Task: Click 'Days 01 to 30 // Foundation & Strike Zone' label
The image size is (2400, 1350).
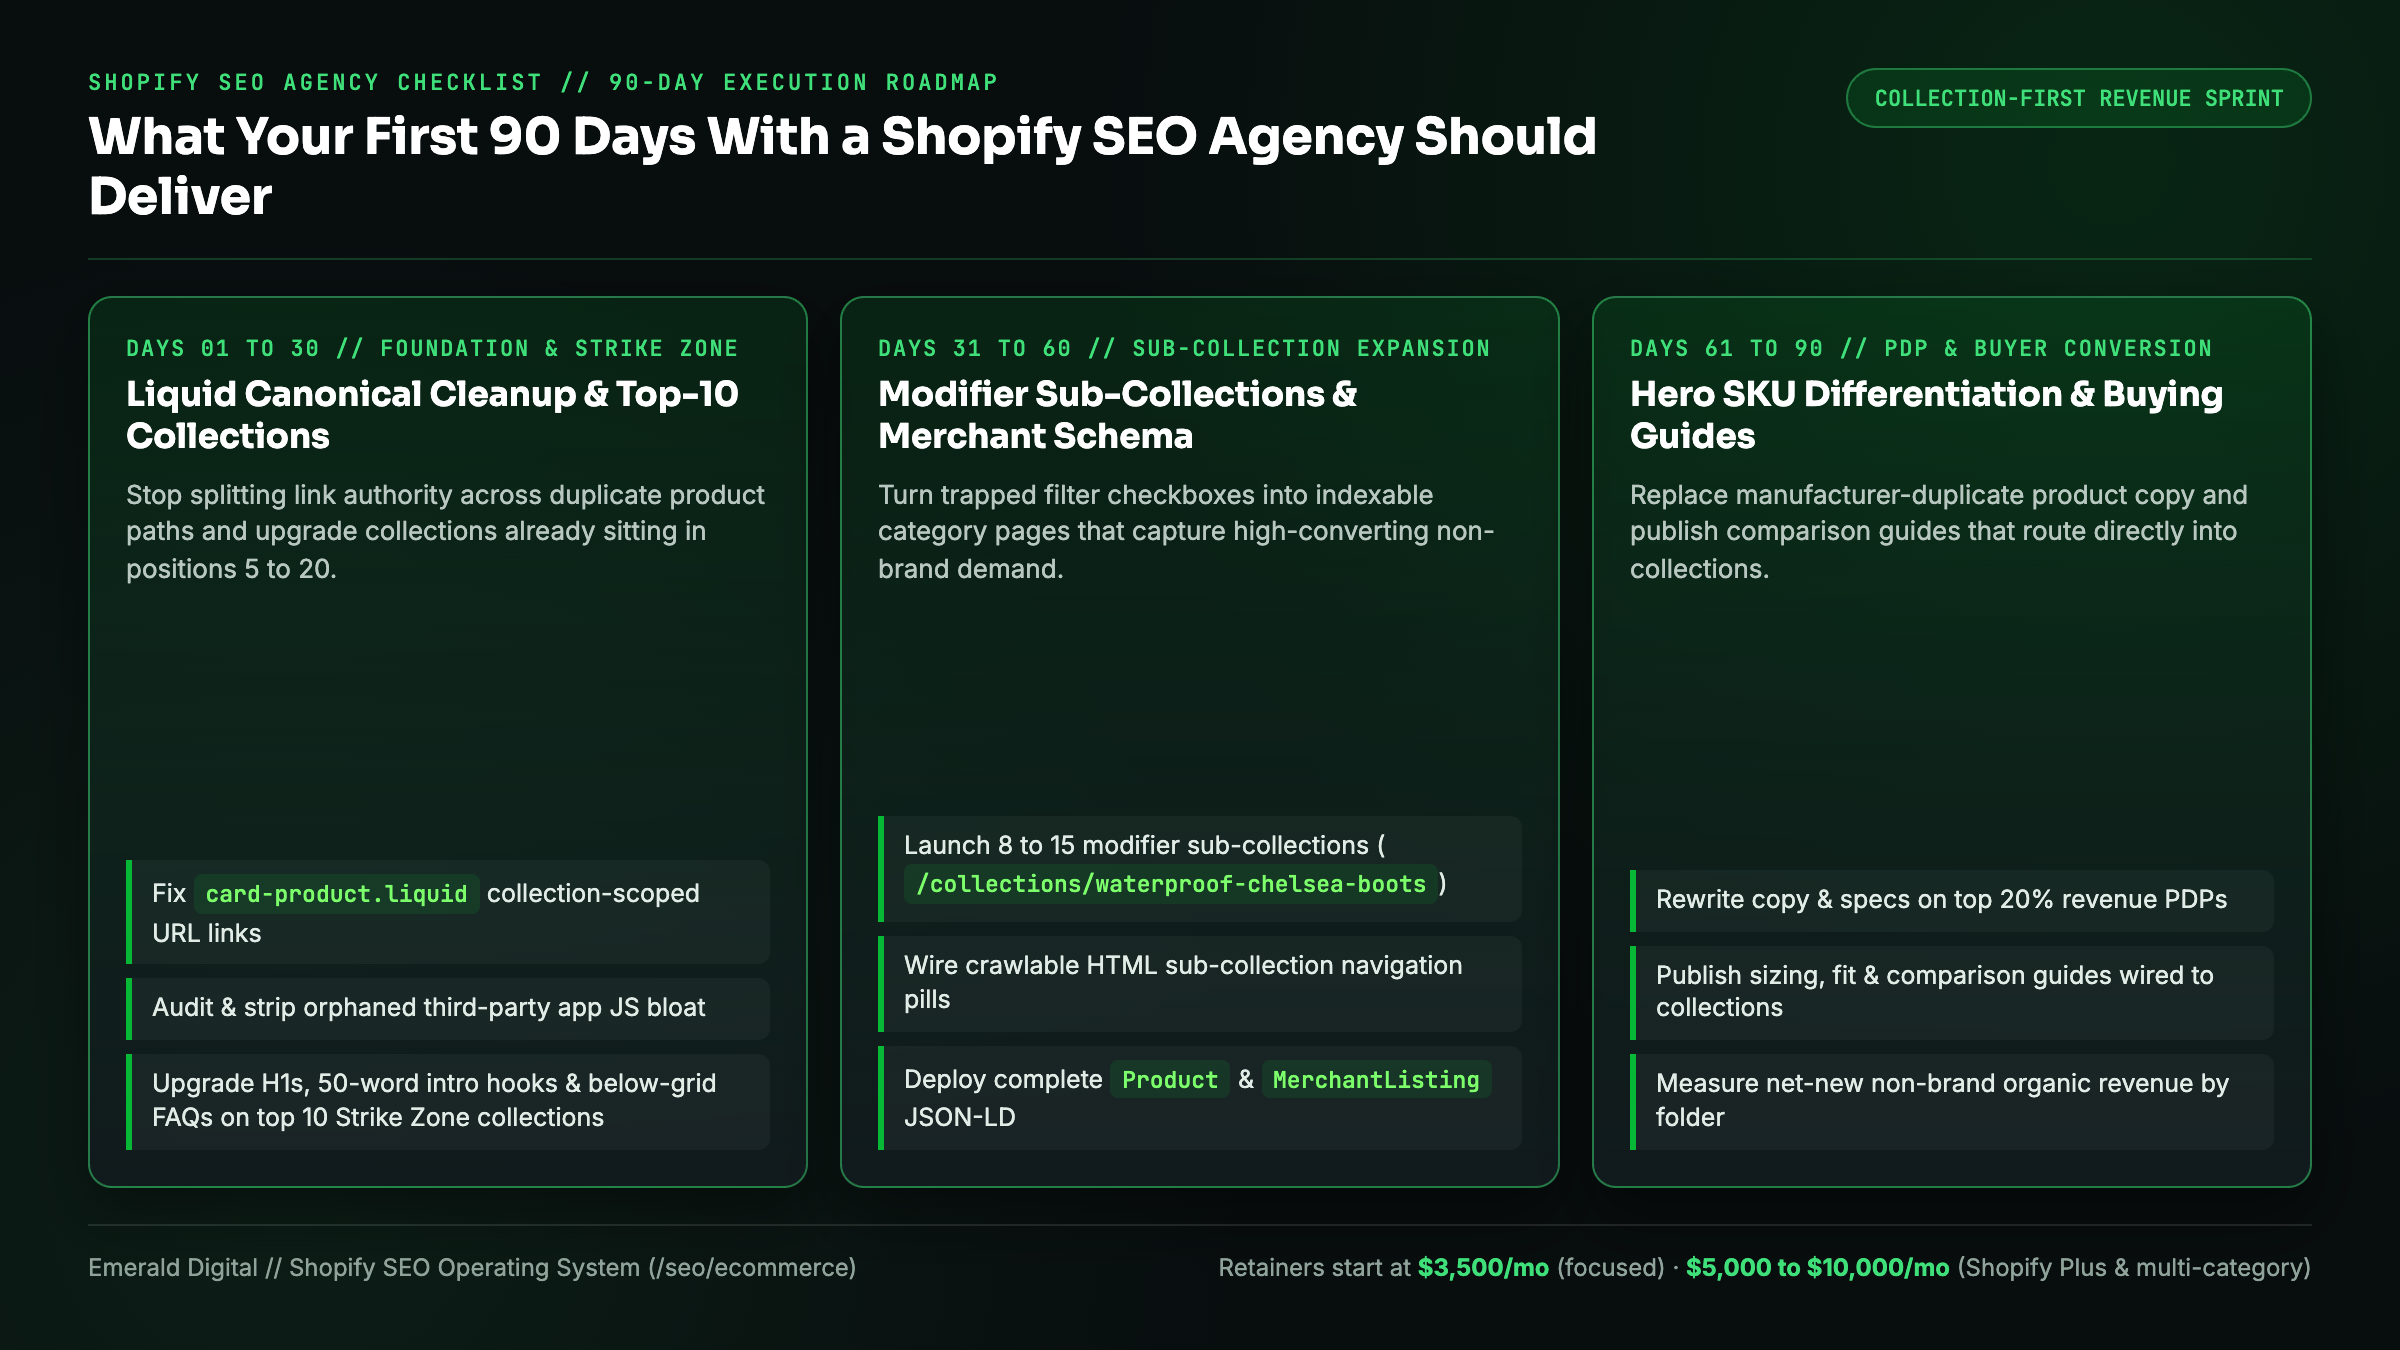Action: tap(432, 348)
